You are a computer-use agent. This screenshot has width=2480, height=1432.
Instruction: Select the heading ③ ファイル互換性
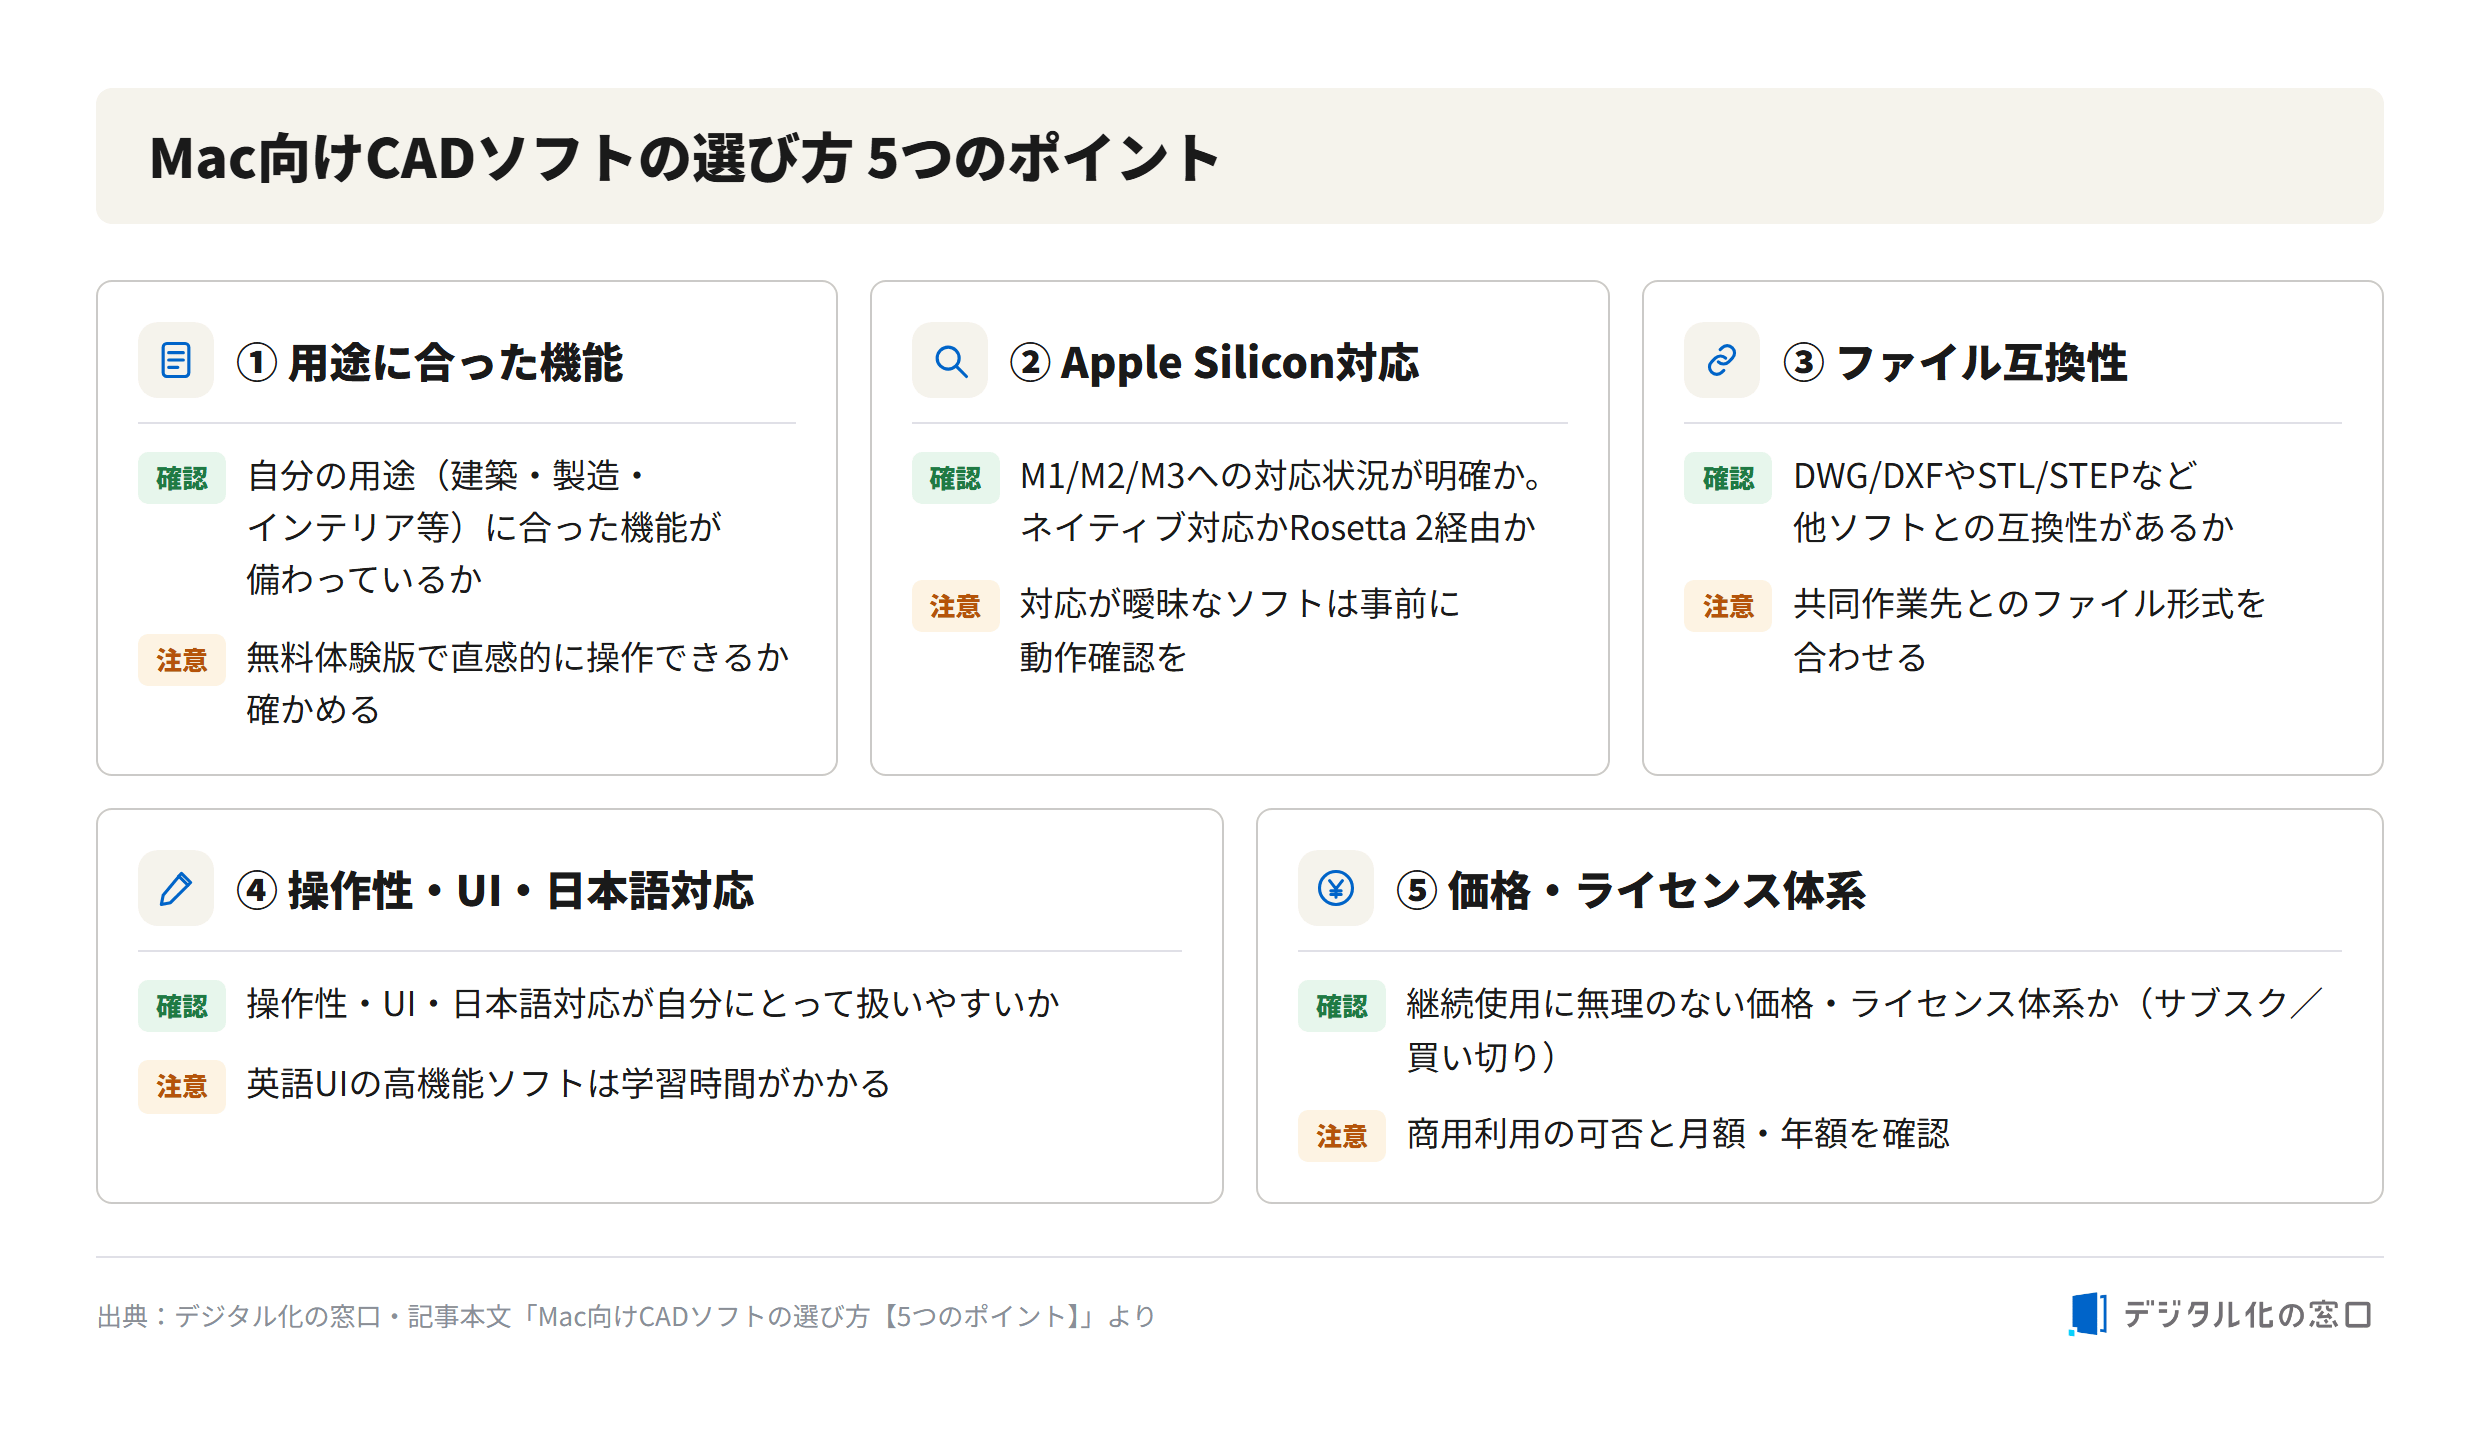coord(1956,362)
